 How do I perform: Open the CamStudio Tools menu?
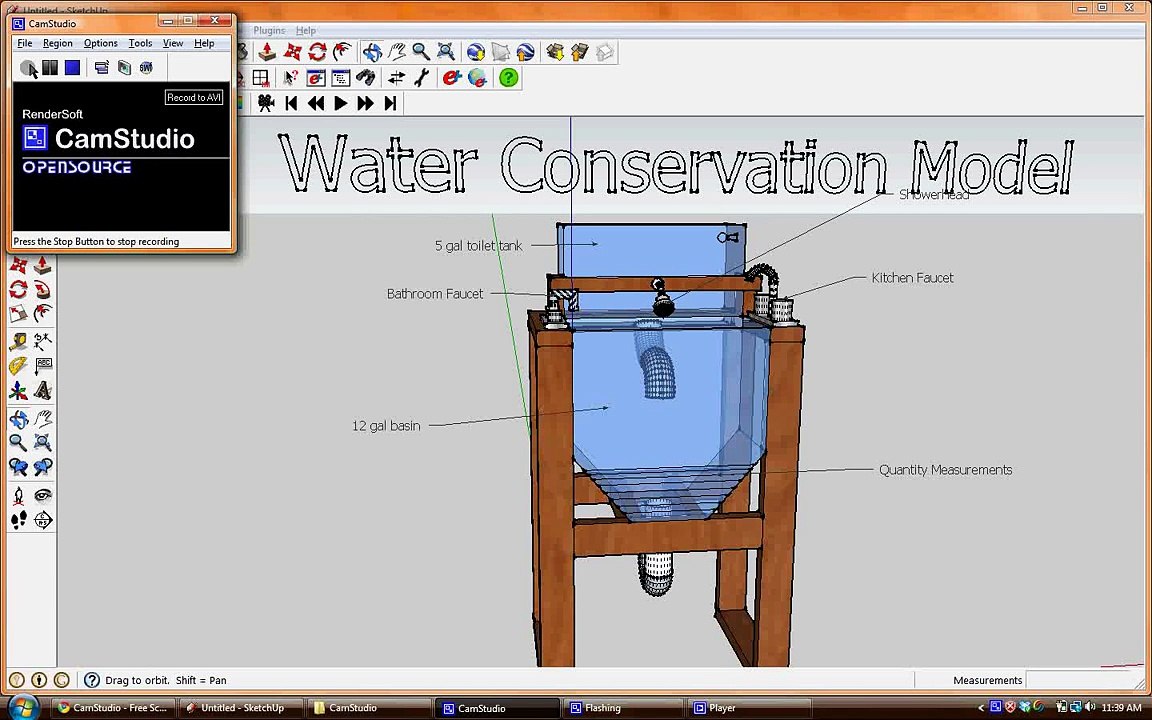pyautogui.click(x=140, y=43)
